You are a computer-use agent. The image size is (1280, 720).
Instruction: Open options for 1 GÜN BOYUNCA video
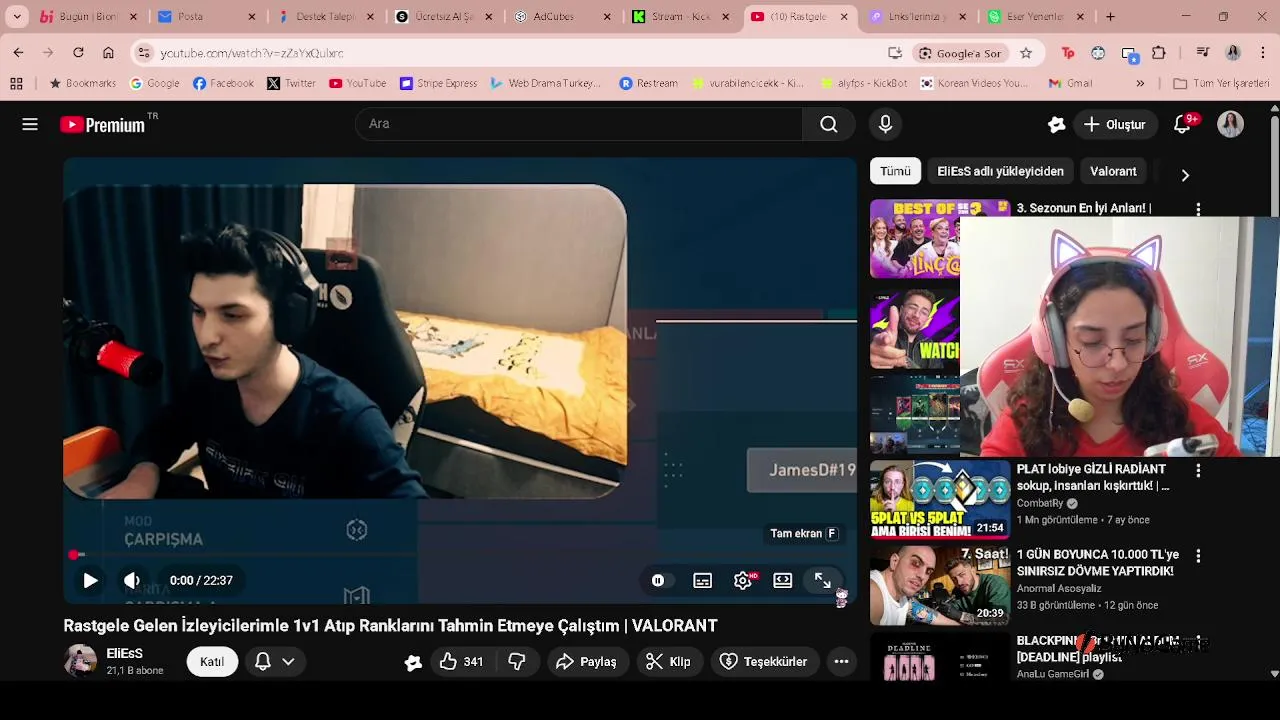1198,555
